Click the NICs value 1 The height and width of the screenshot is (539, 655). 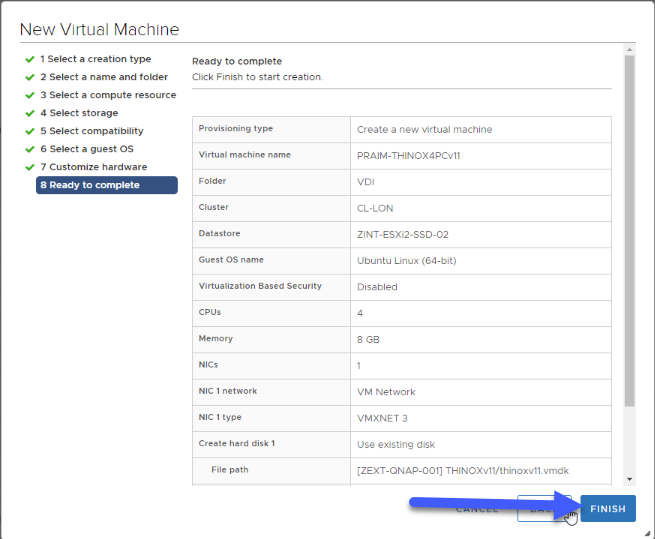[x=358, y=366]
